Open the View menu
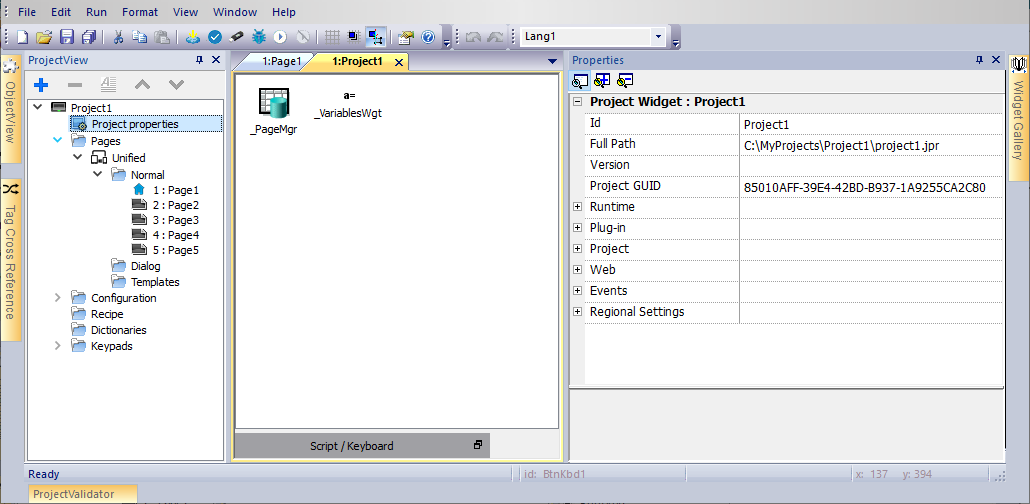 (x=186, y=12)
